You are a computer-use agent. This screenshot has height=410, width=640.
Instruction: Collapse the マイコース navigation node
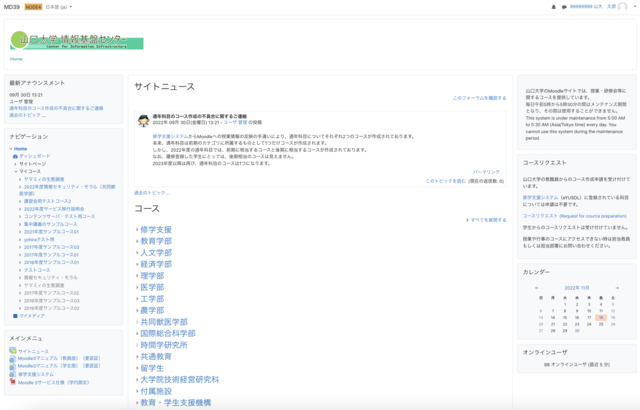16,172
